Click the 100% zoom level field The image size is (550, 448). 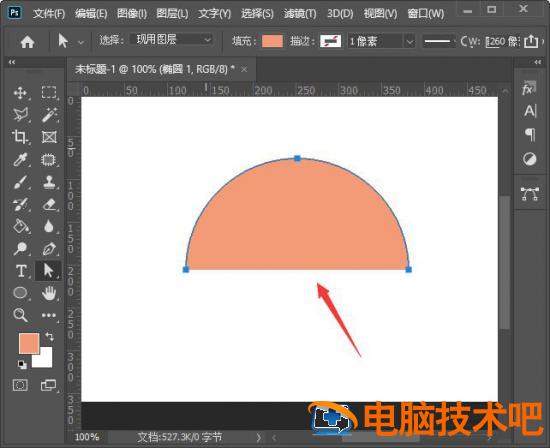point(87,437)
